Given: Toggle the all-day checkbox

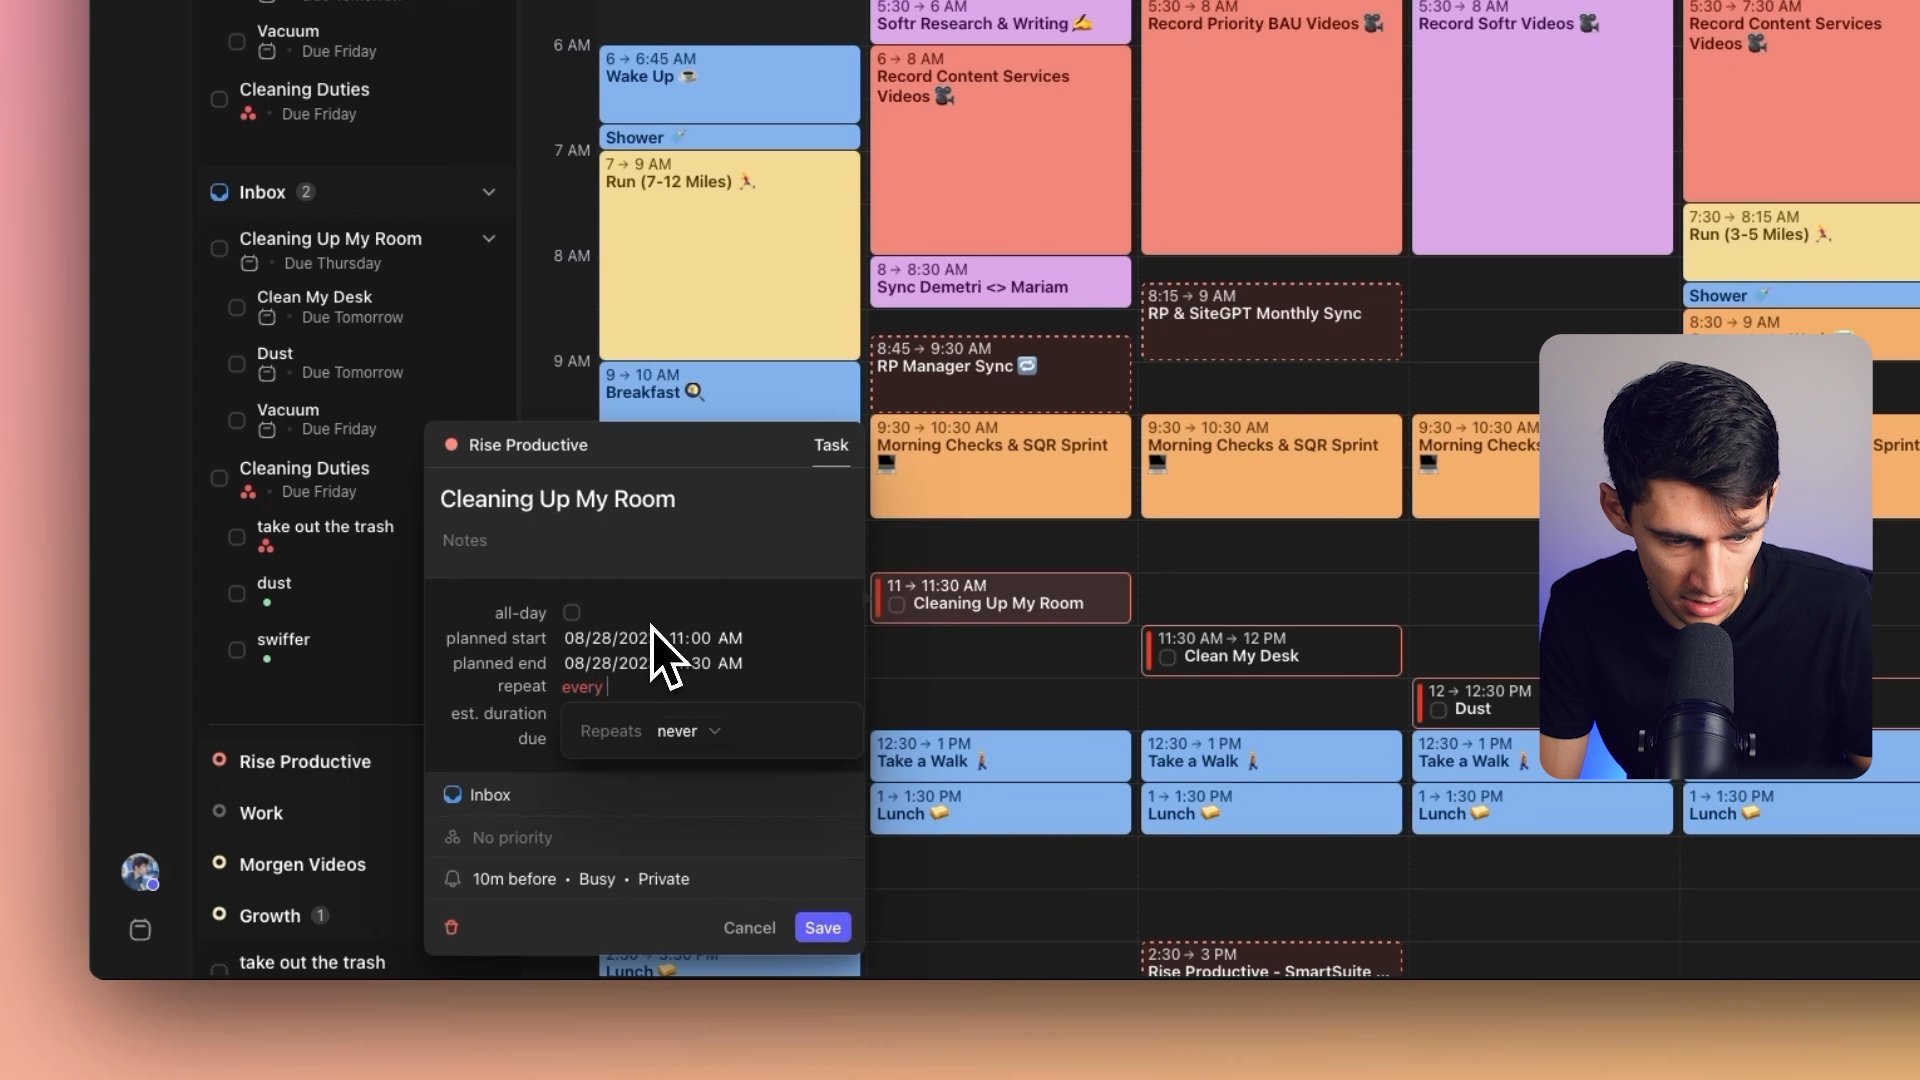Looking at the screenshot, I should point(571,612).
